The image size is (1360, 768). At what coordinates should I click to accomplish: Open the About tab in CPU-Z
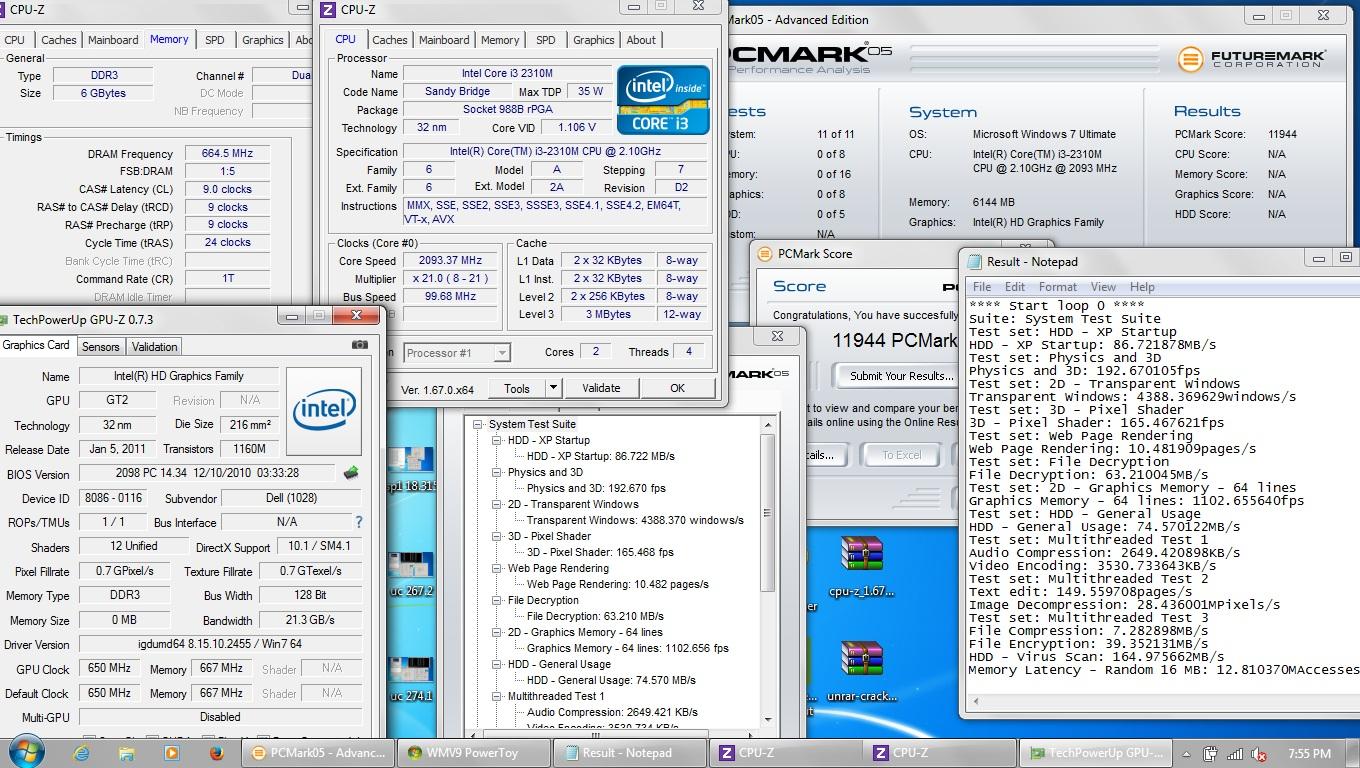coord(641,40)
